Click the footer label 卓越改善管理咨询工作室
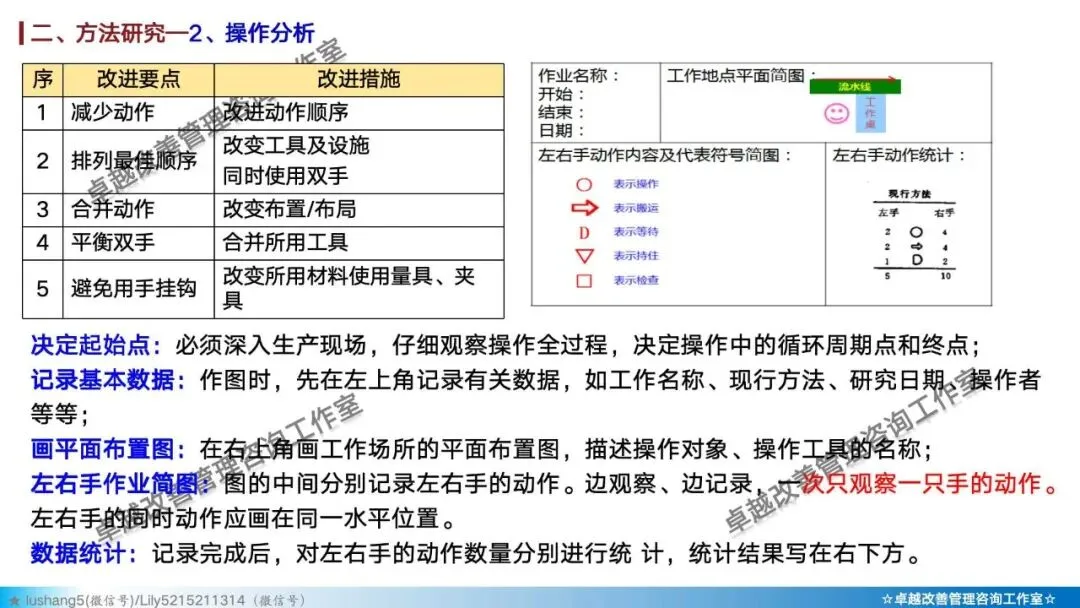This screenshot has width=1080, height=608. pyautogui.click(x=968, y=599)
